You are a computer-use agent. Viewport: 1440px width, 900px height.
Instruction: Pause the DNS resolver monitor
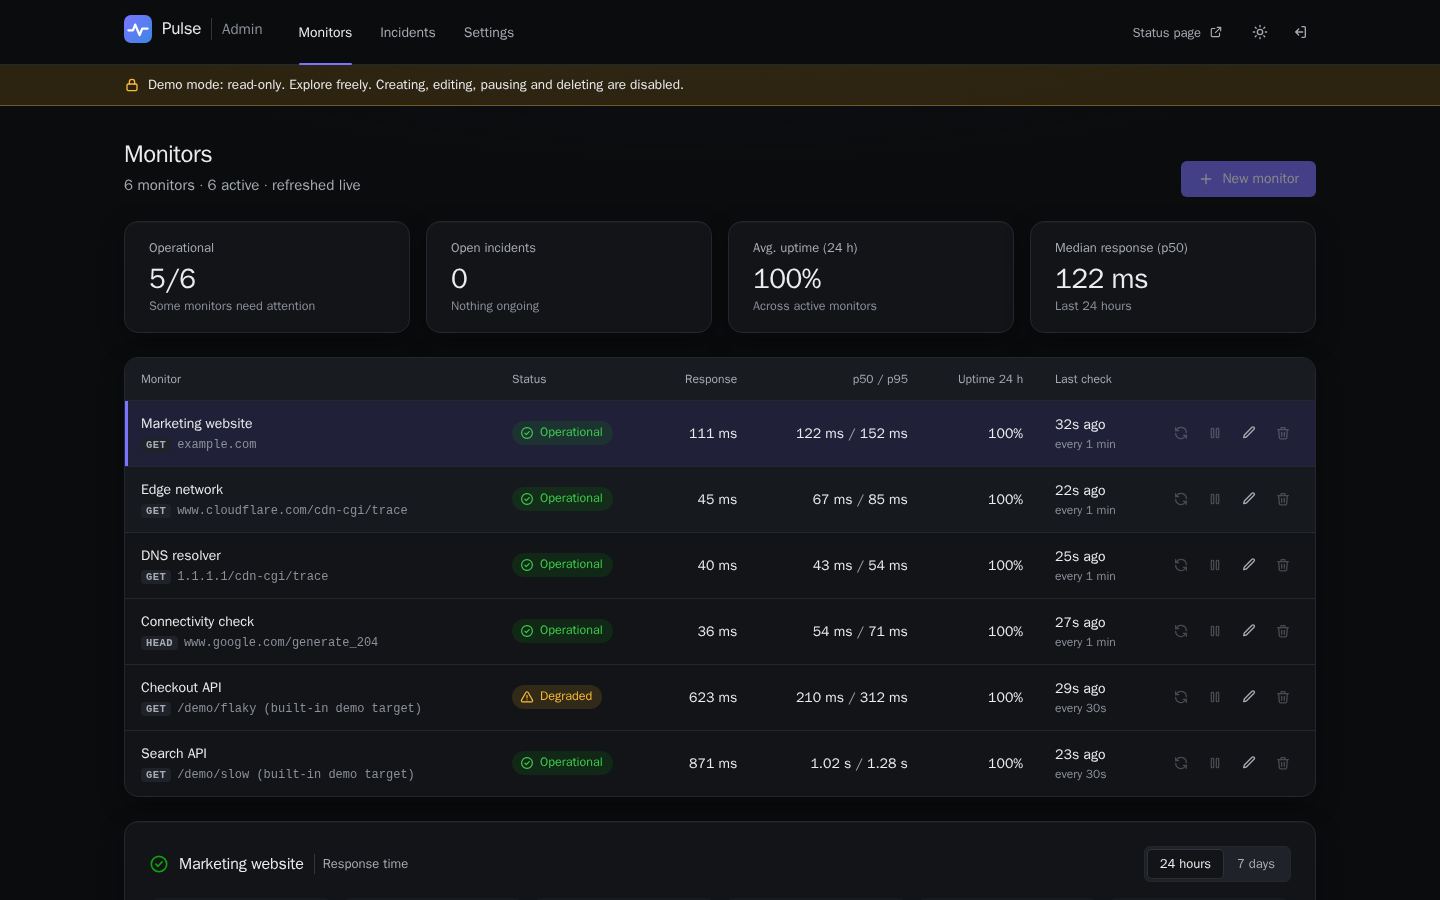click(1215, 565)
